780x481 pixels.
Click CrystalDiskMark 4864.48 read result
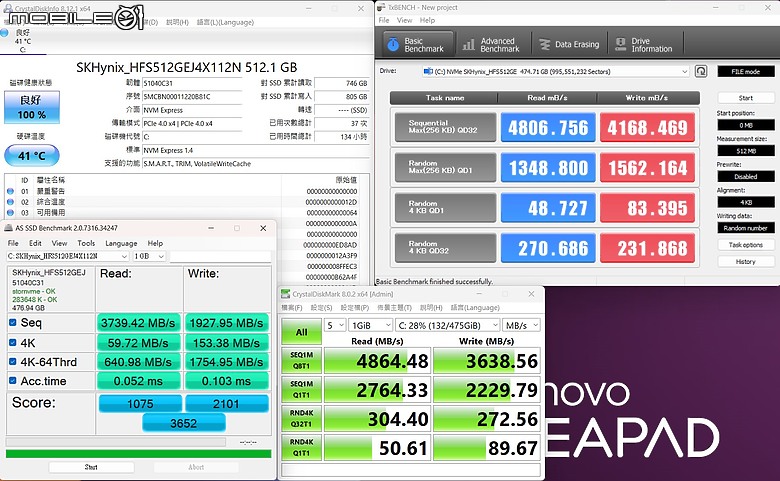pyautogui.click(x=378, y=361)
